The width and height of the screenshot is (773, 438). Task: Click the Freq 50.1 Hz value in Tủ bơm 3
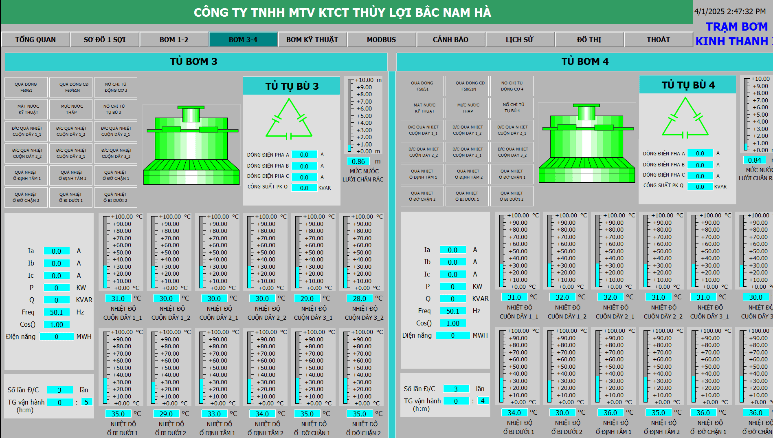(x=57, y=312)
